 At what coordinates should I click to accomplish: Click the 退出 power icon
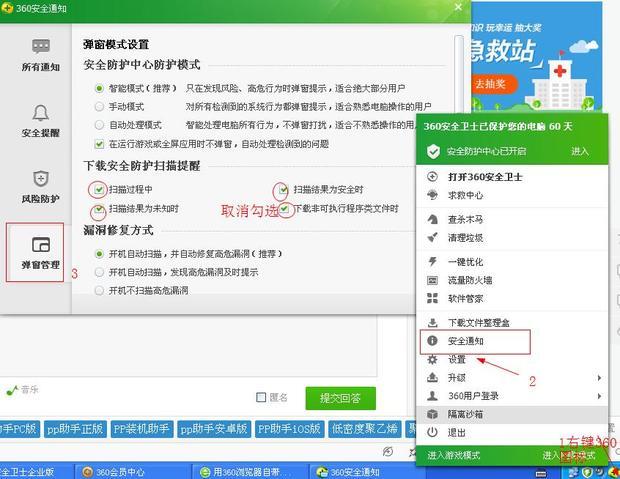point(433,432)
